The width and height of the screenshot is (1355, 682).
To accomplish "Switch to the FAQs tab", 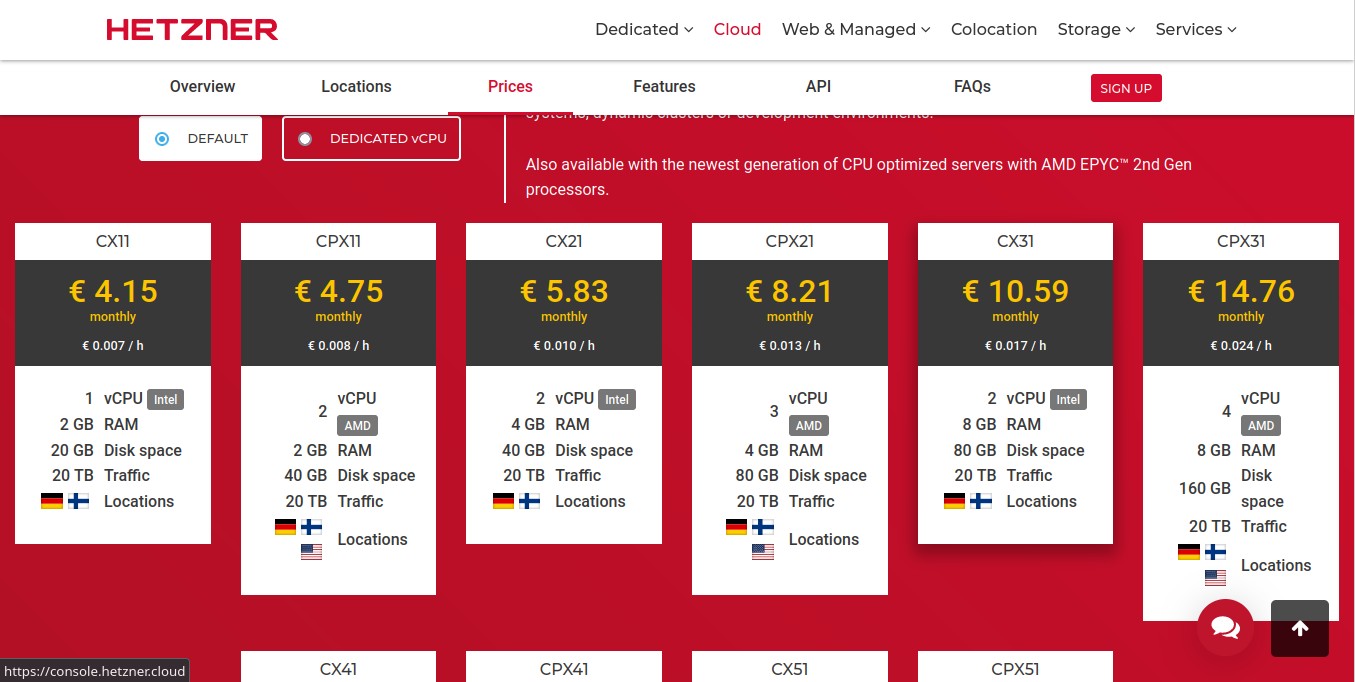I will [x=972, y=87].
